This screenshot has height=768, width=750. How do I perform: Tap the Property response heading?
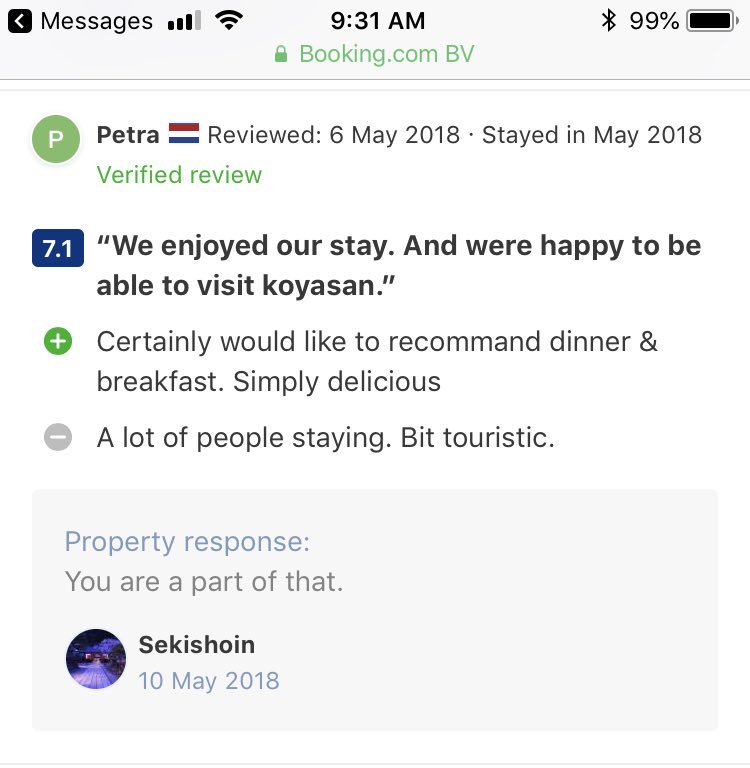(187, 542)
